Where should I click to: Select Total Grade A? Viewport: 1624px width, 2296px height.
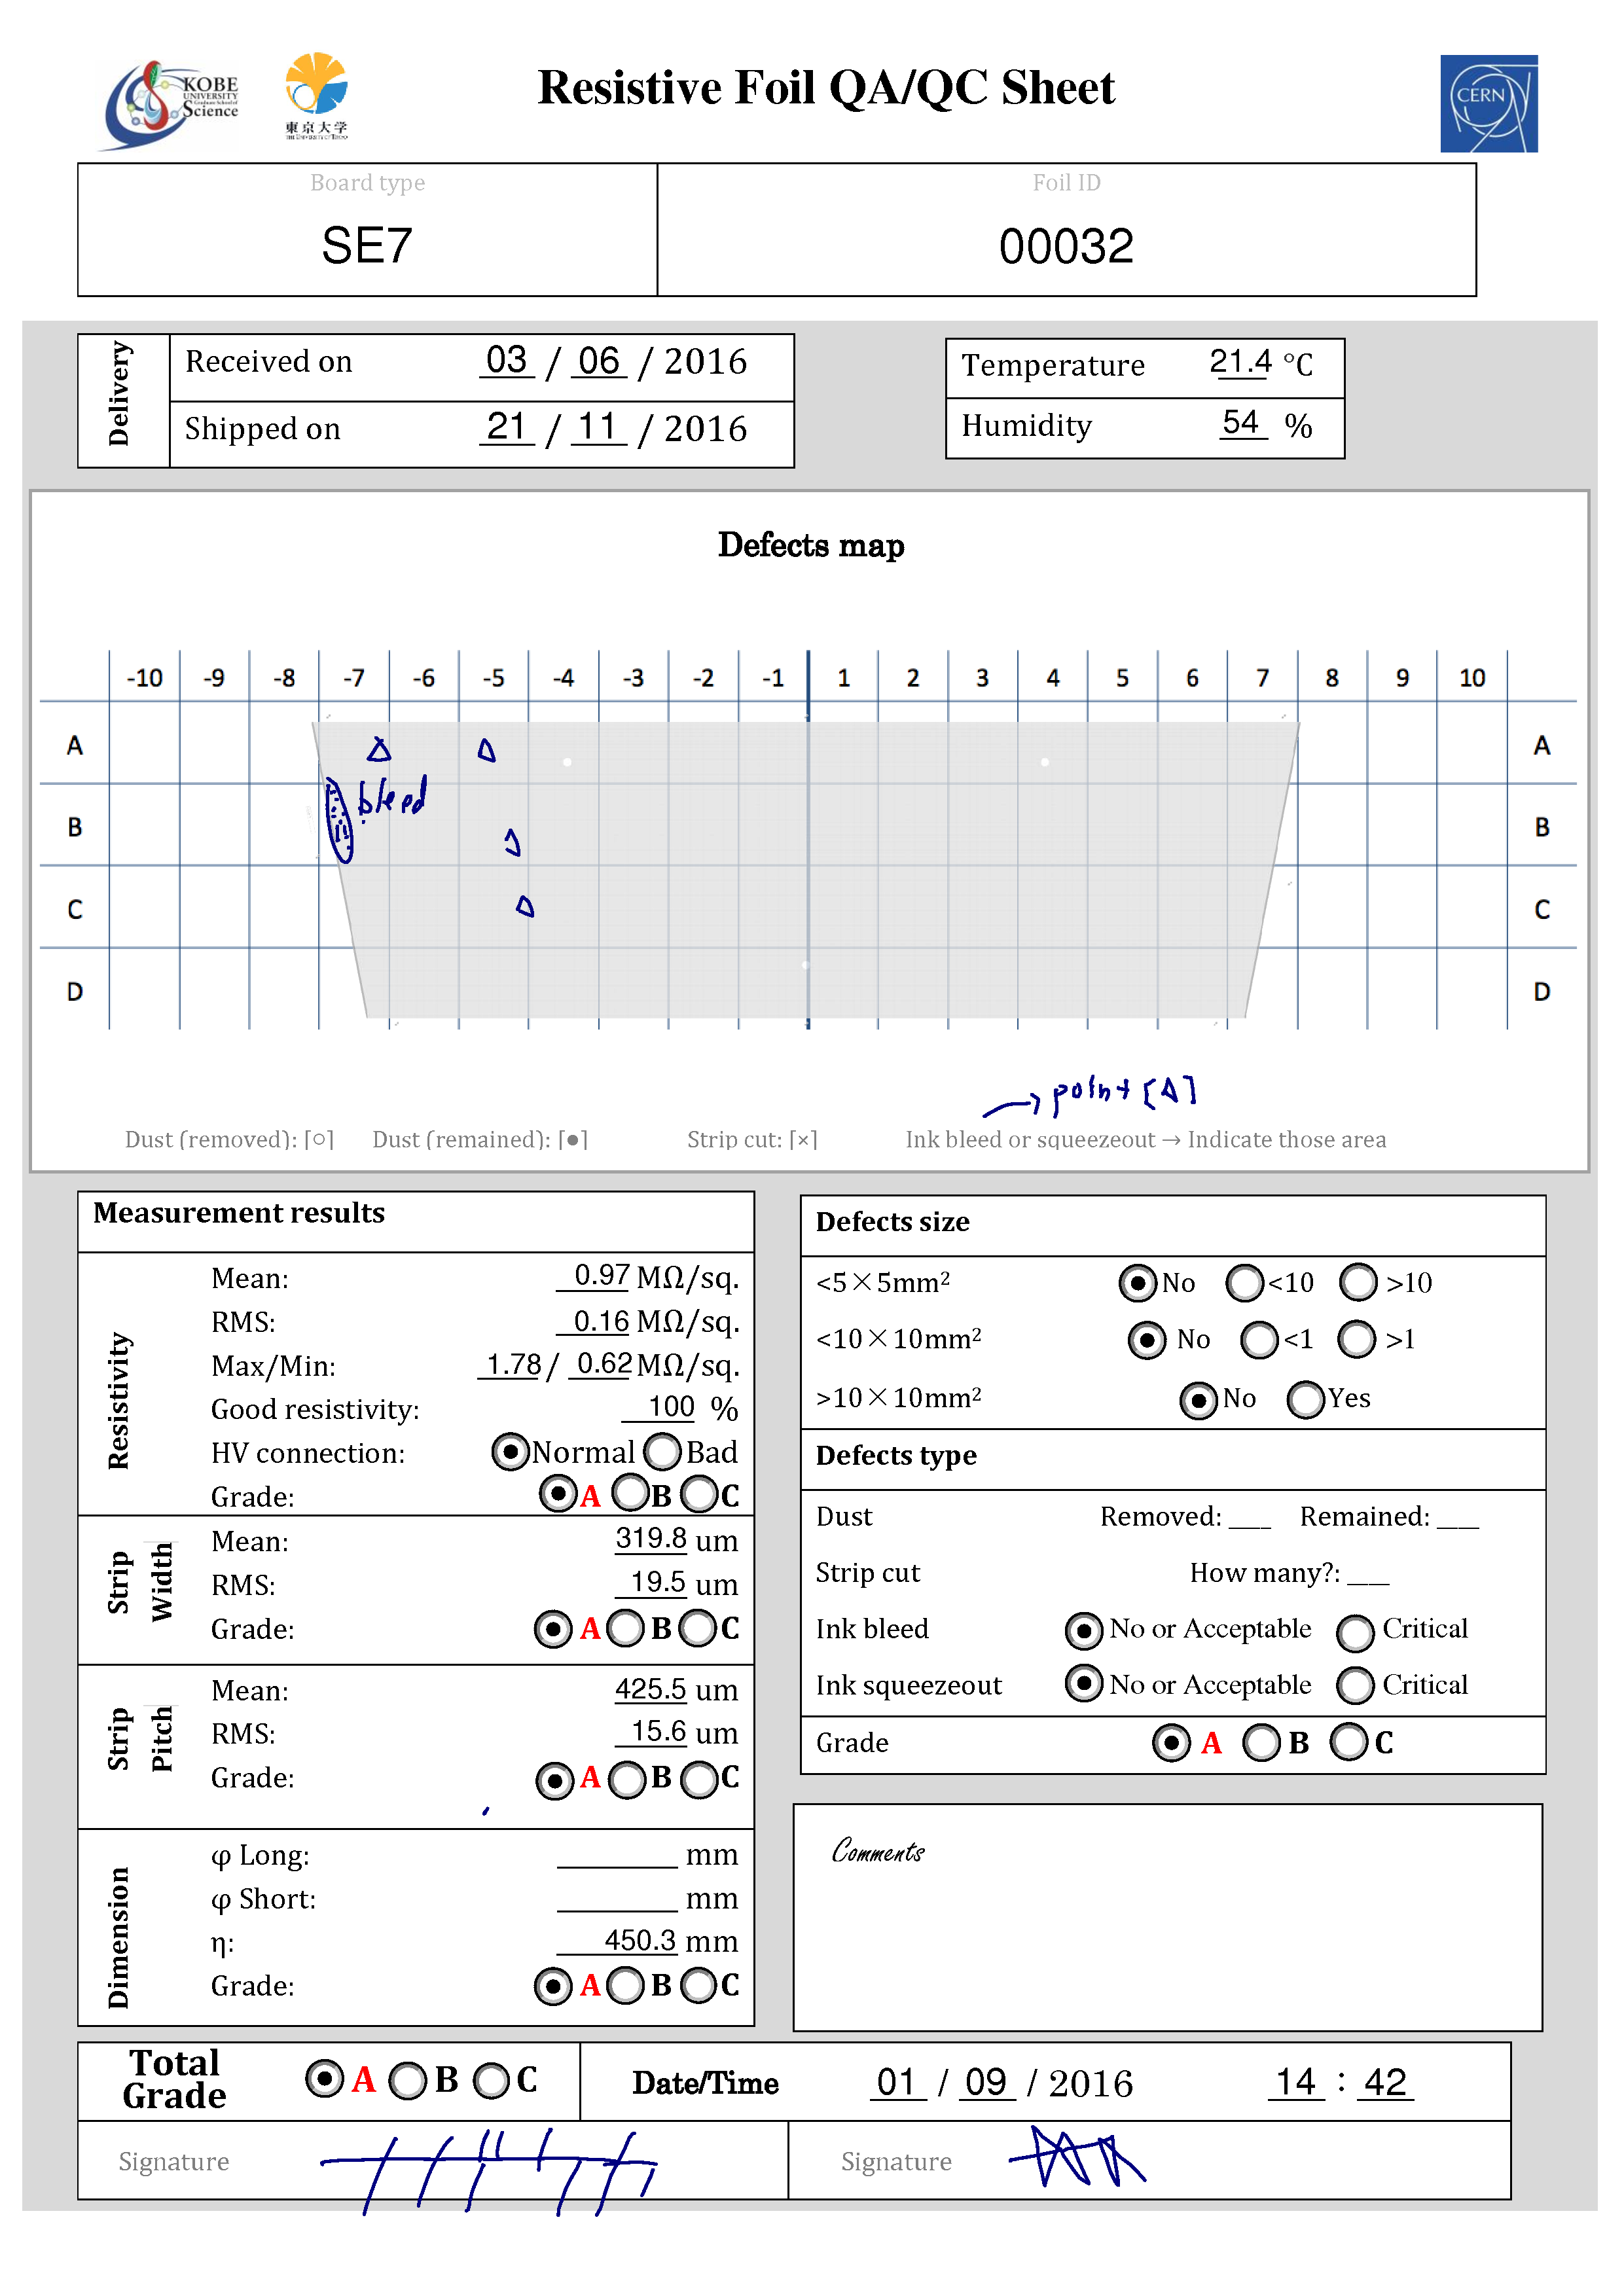[x=324, y=2079]
